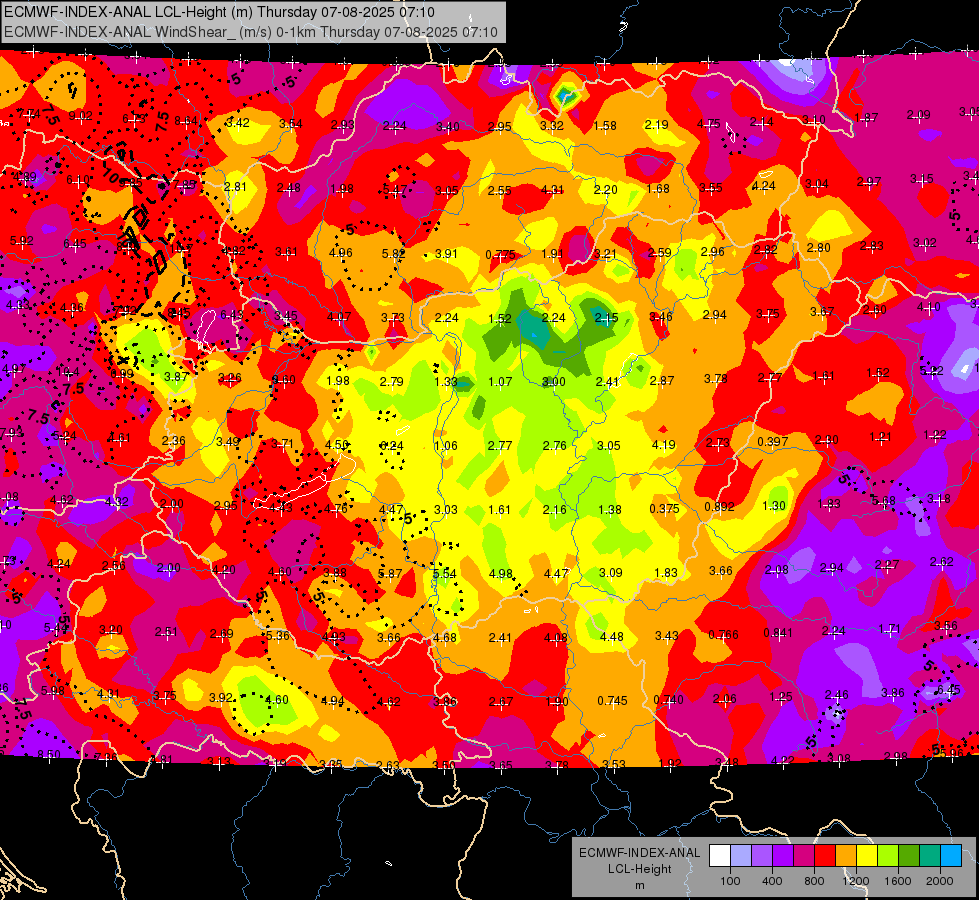Click the wind shear value 0.892

click(719, 507)
